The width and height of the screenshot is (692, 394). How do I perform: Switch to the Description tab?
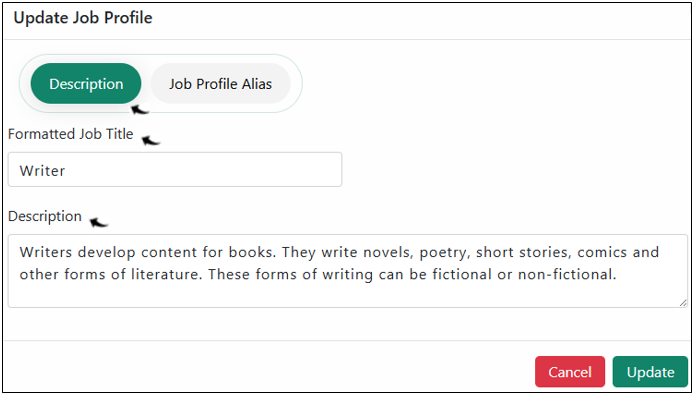(86, 84)
